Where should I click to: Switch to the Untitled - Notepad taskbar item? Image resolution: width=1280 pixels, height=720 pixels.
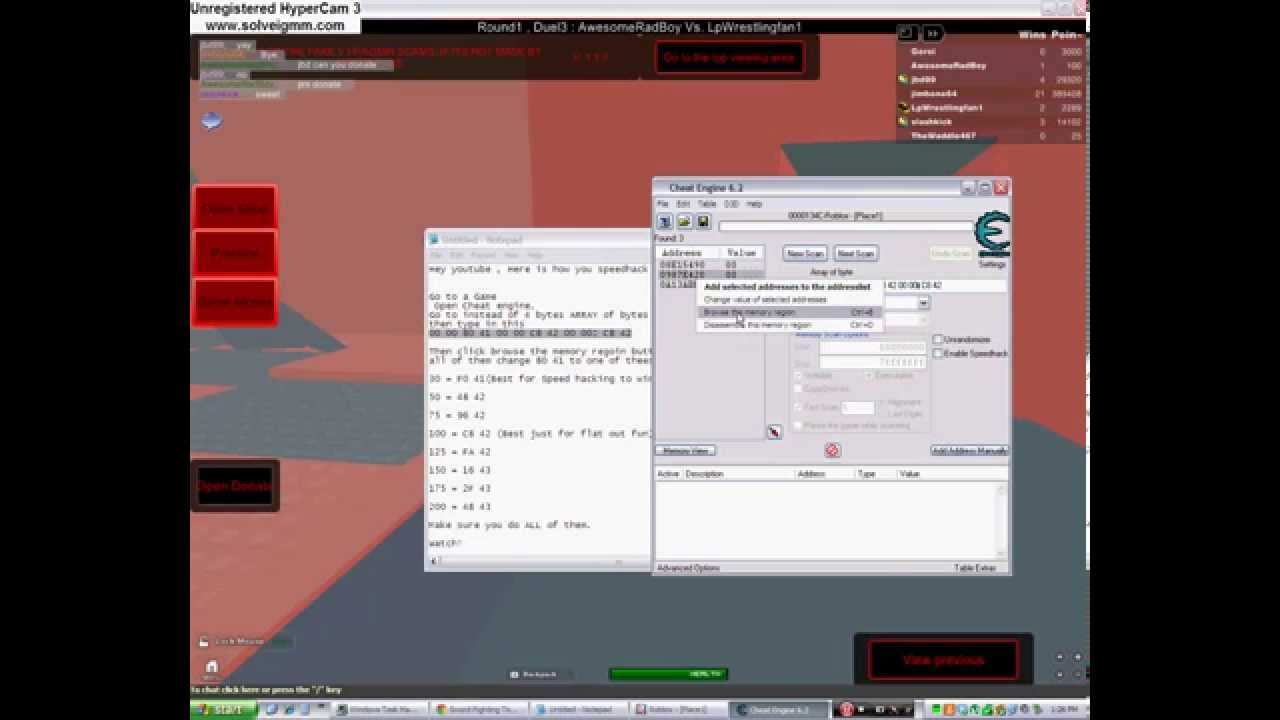[x=579, y=710]
